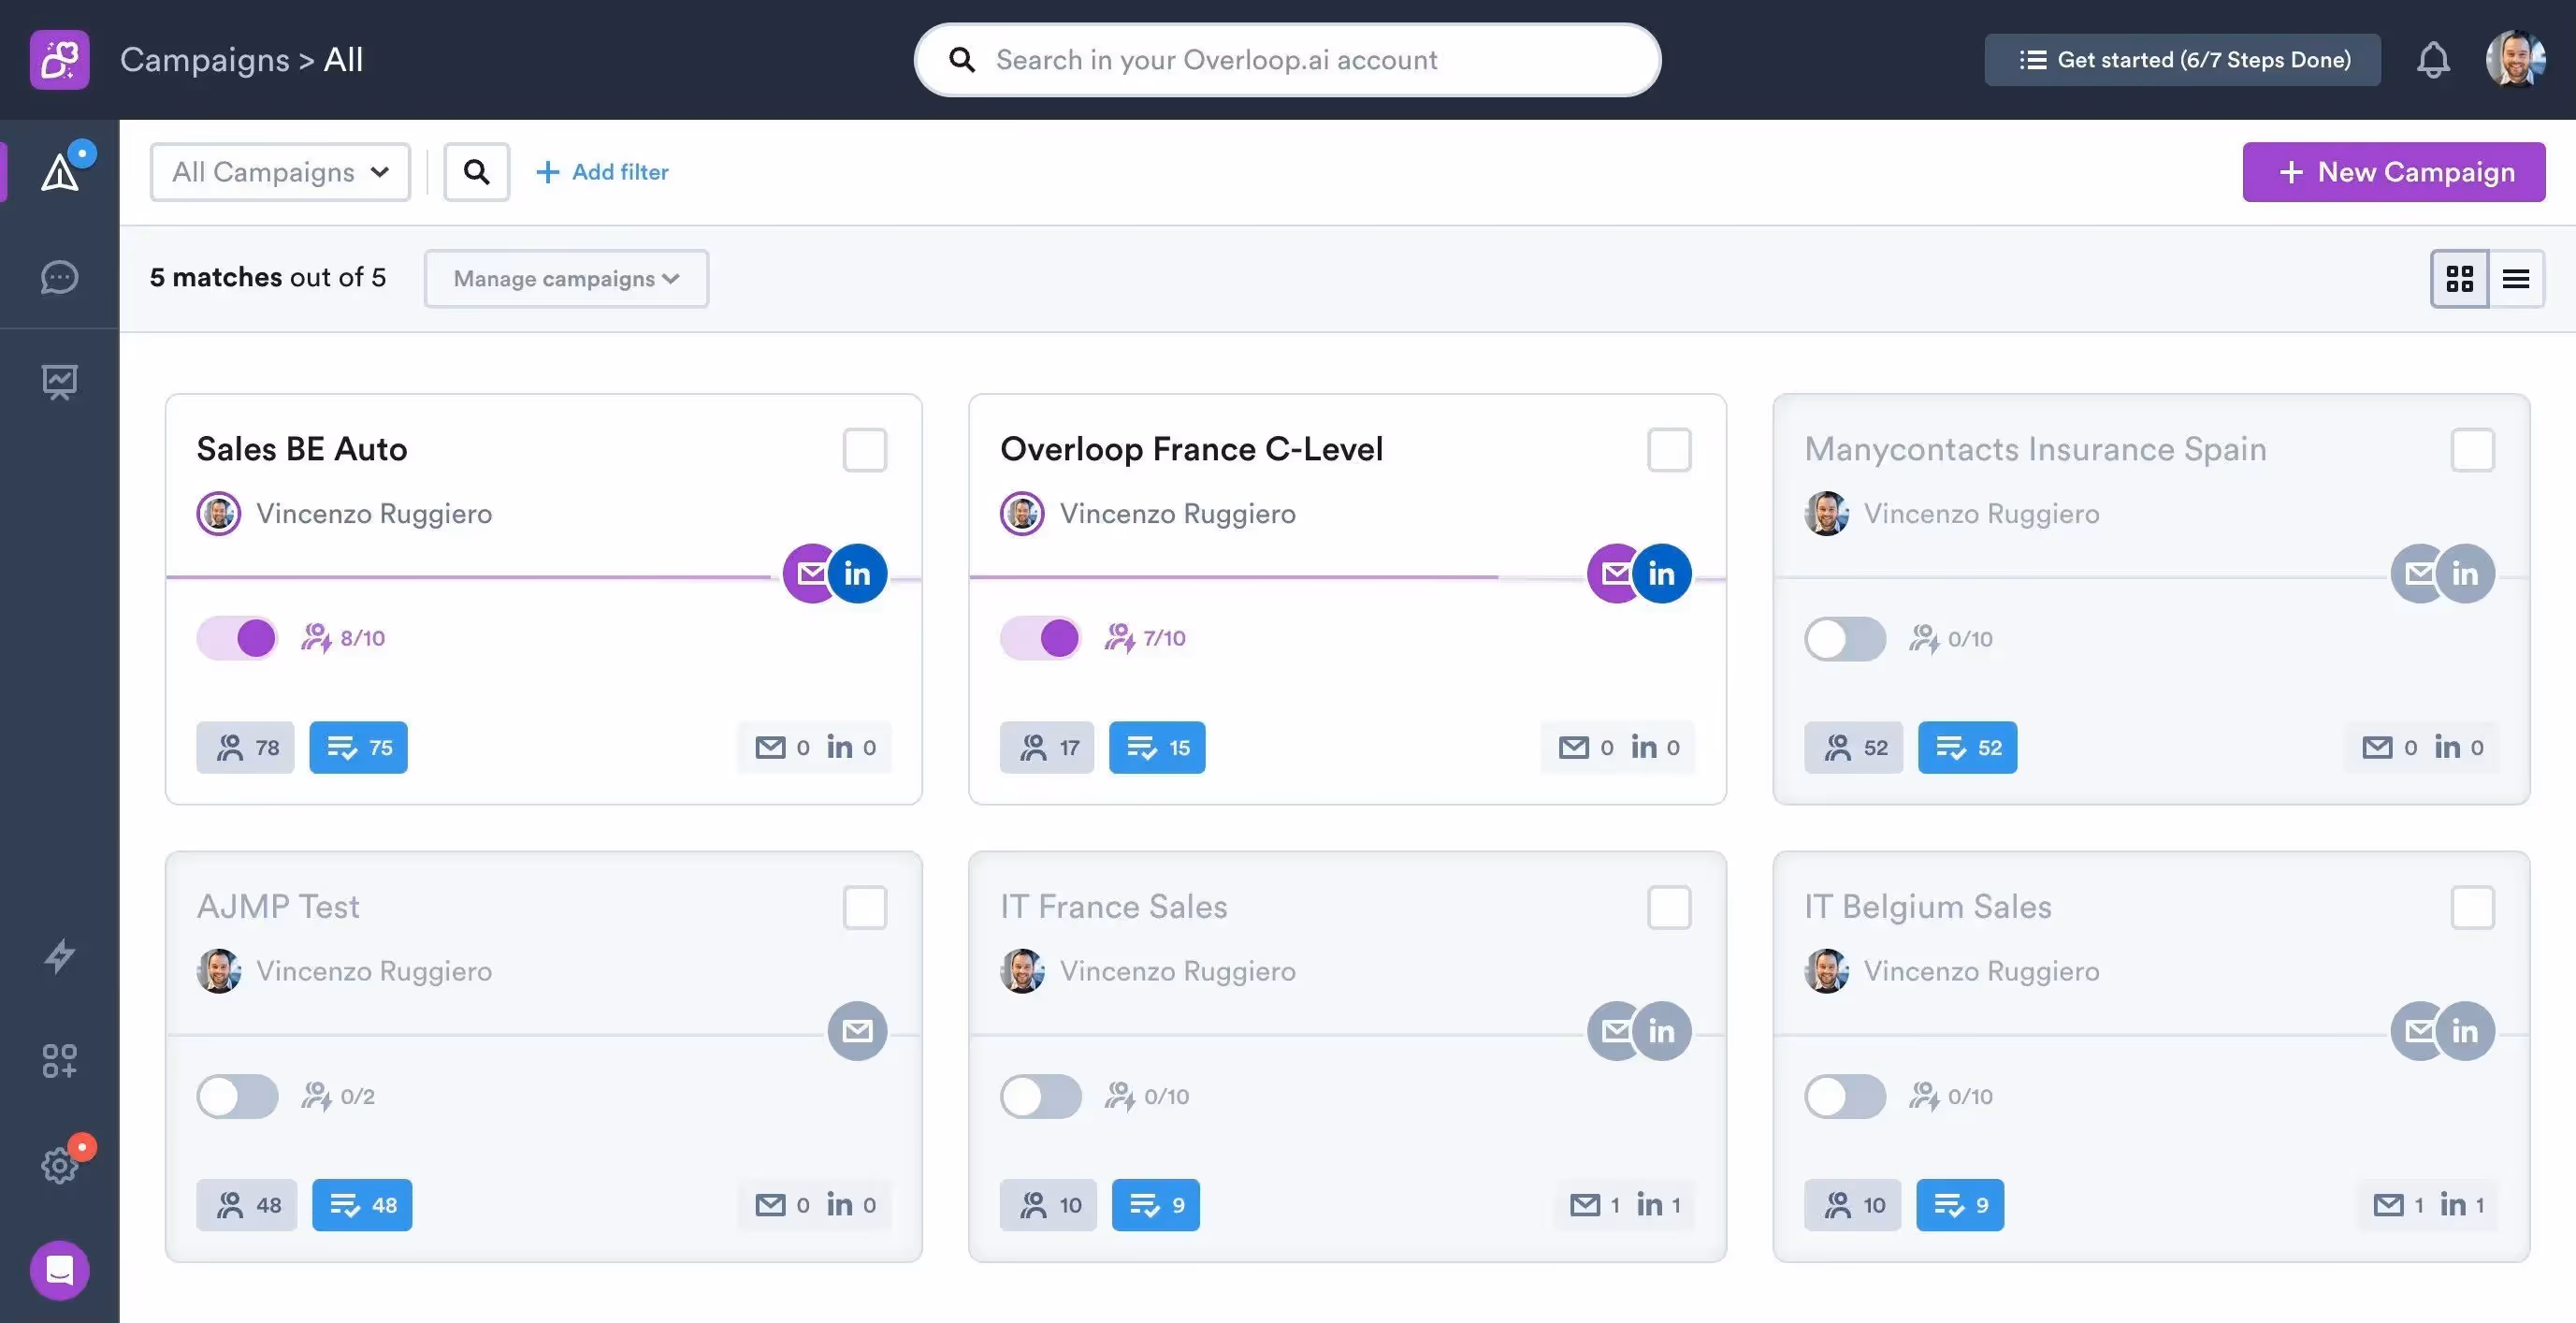
Task: Enable the IT France Sales campaign toggle
Action: click(1040, 1096)
